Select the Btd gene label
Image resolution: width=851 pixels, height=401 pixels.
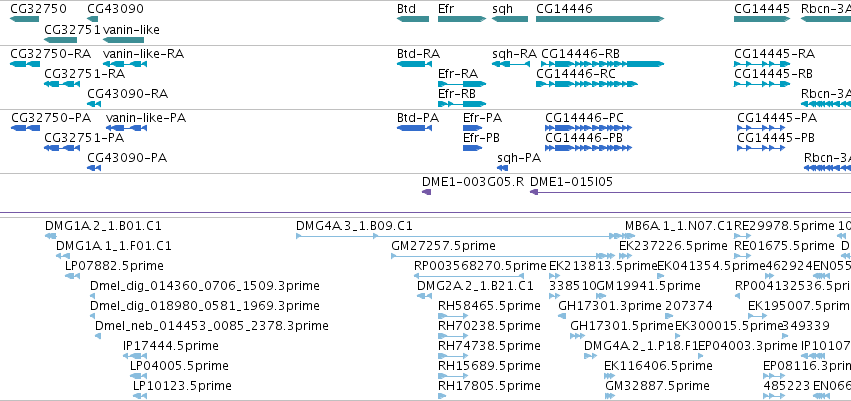click(406, 9)
